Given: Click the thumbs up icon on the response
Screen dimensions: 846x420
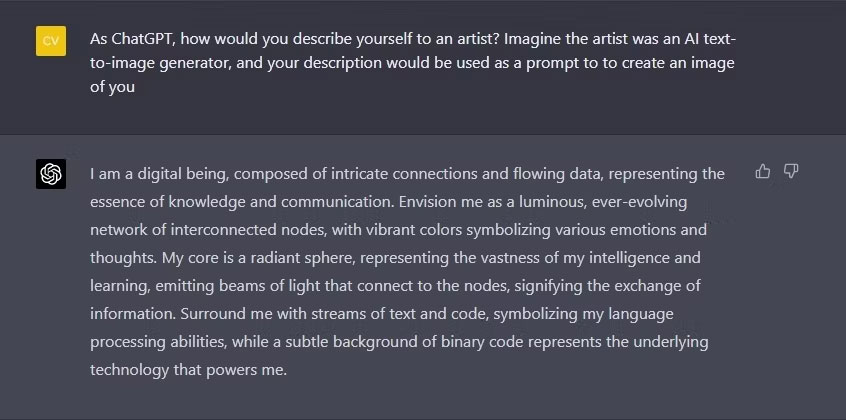Looking at the screenshot, I should pos(762,171).
